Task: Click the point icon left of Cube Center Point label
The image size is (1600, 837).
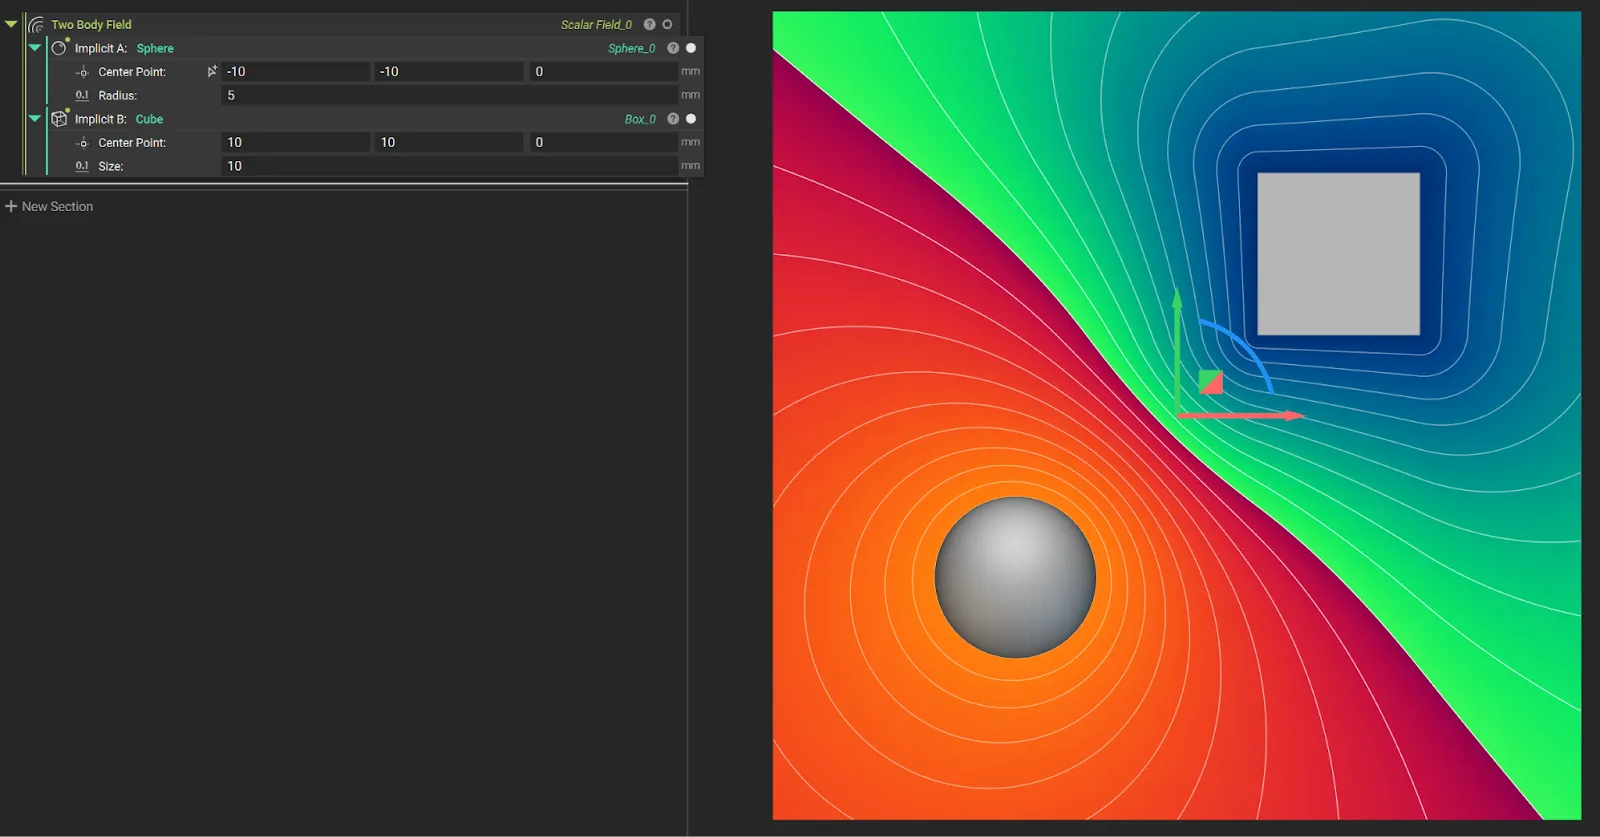Action: (x=82, y=143)
